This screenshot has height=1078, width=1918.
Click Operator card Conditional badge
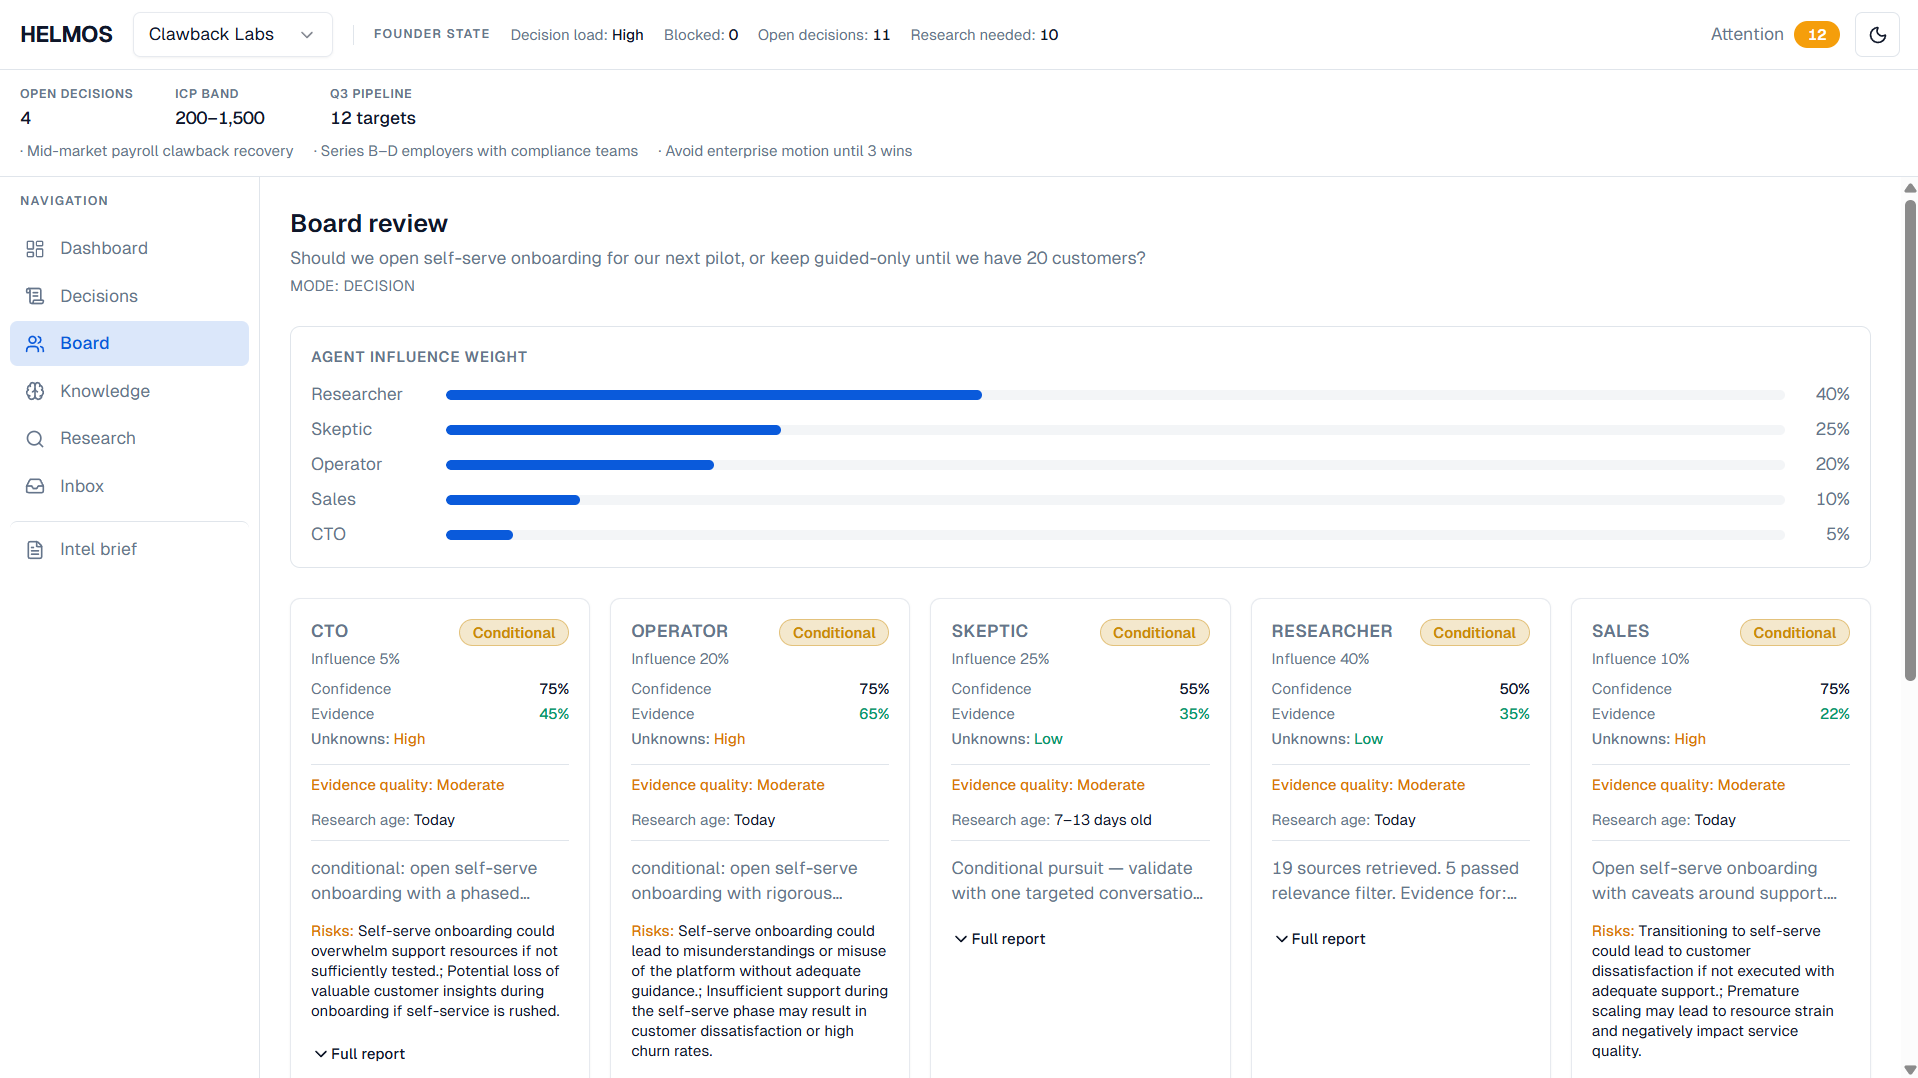pos(834,633)
